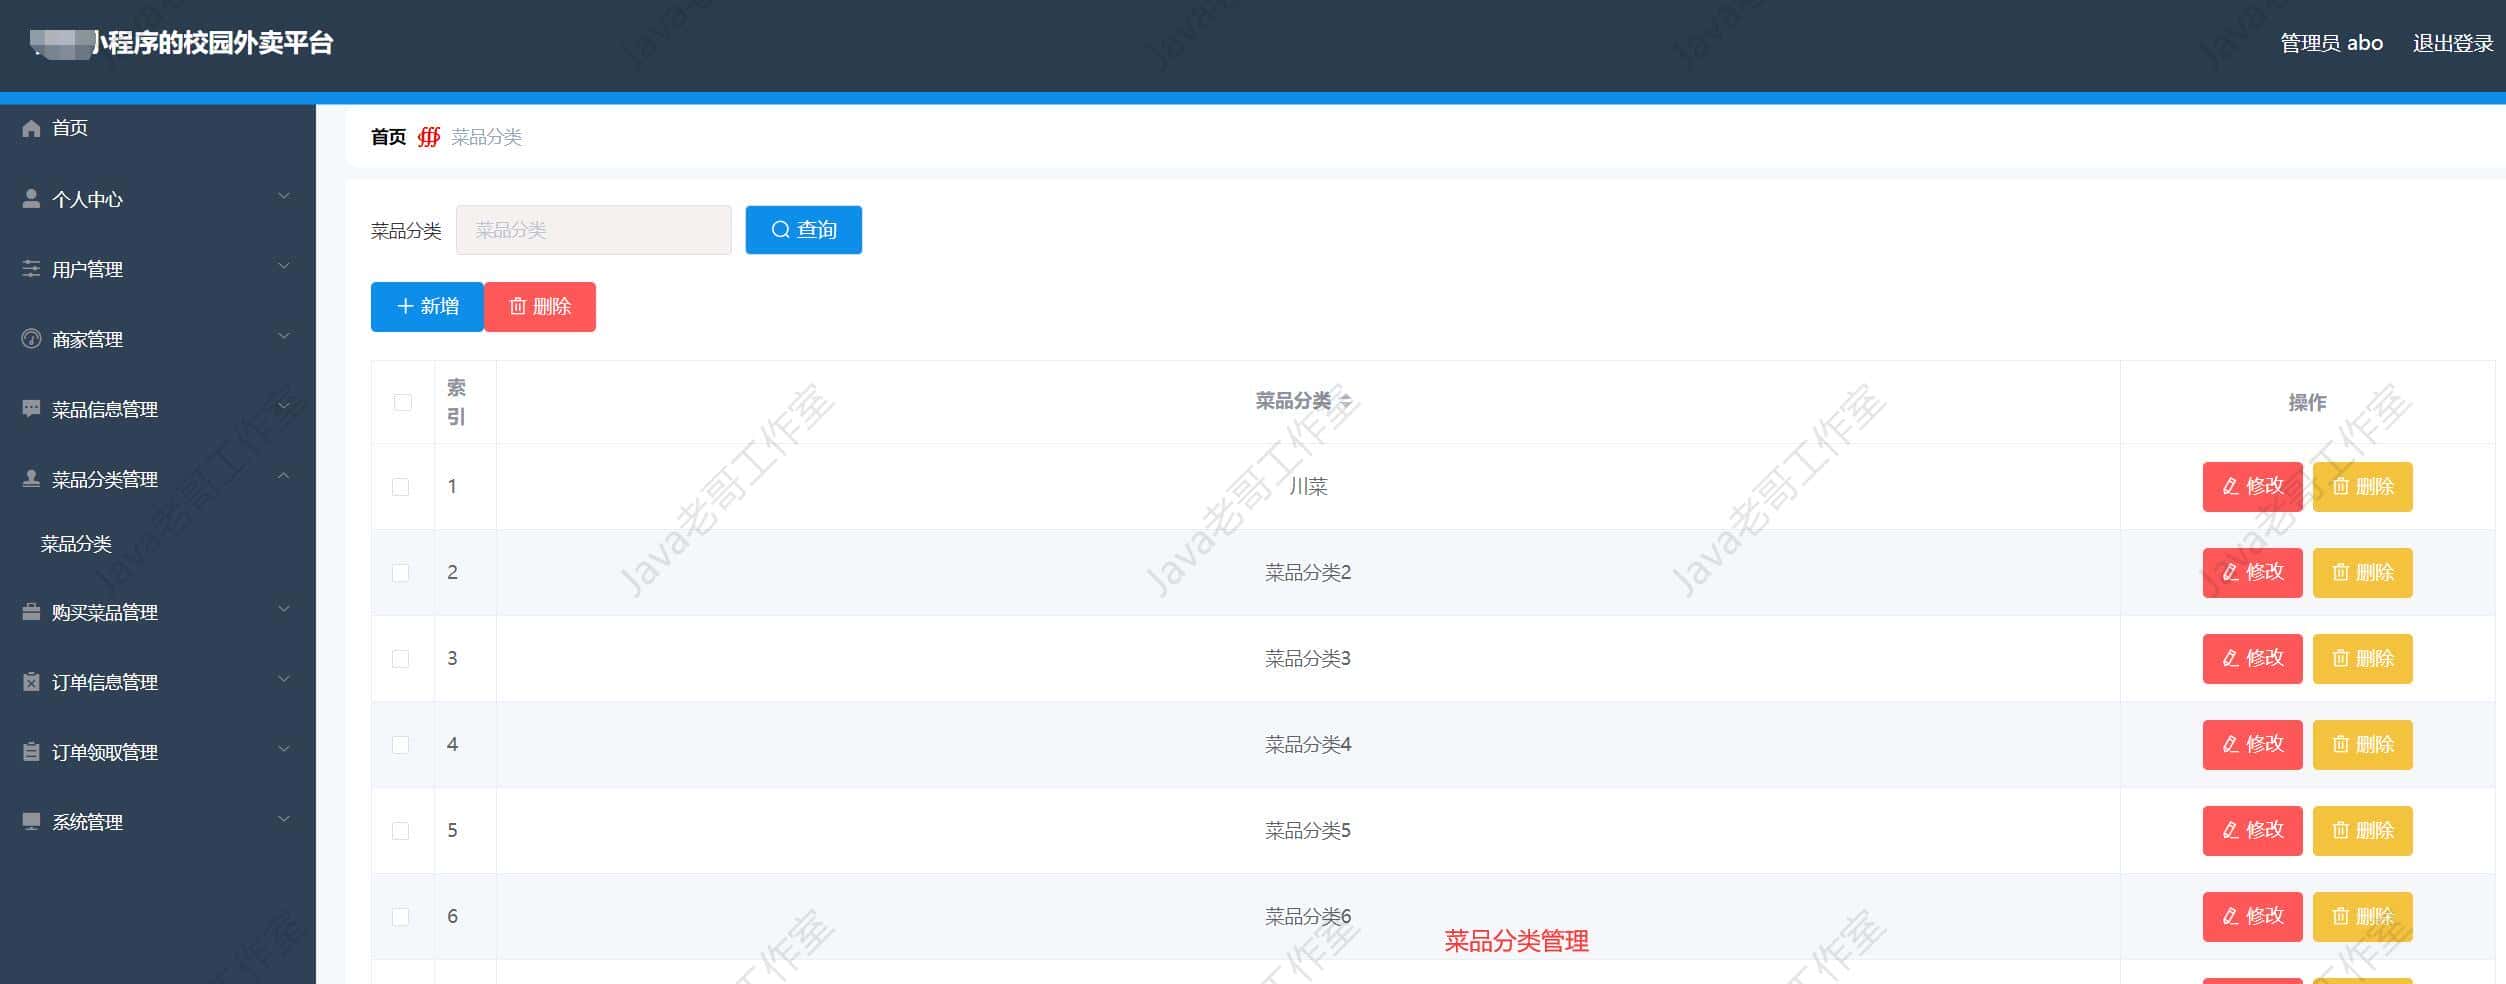This screenshot has height=984, width=2506.
Task: Click the 菜品分类 breadcrumb text
Action: coord(486,137)
